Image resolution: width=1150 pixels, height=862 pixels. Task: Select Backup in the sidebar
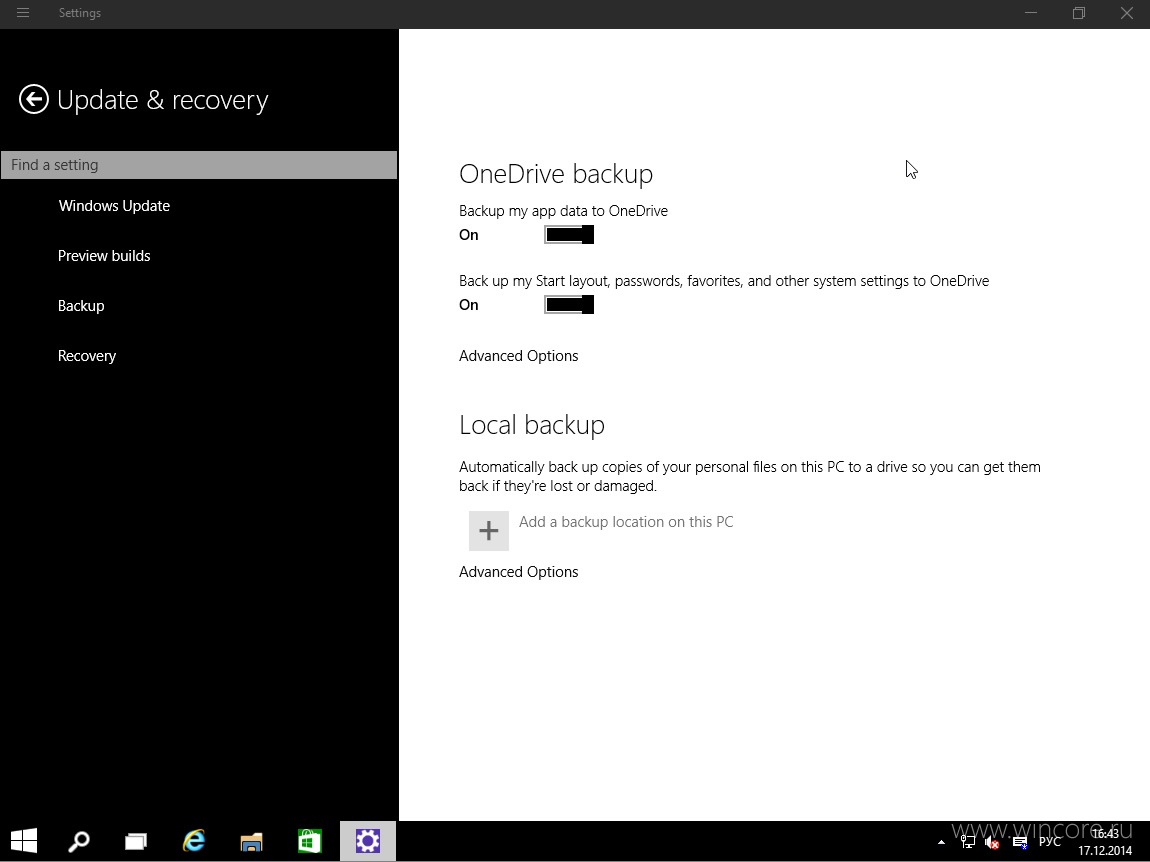coord(81,306)
